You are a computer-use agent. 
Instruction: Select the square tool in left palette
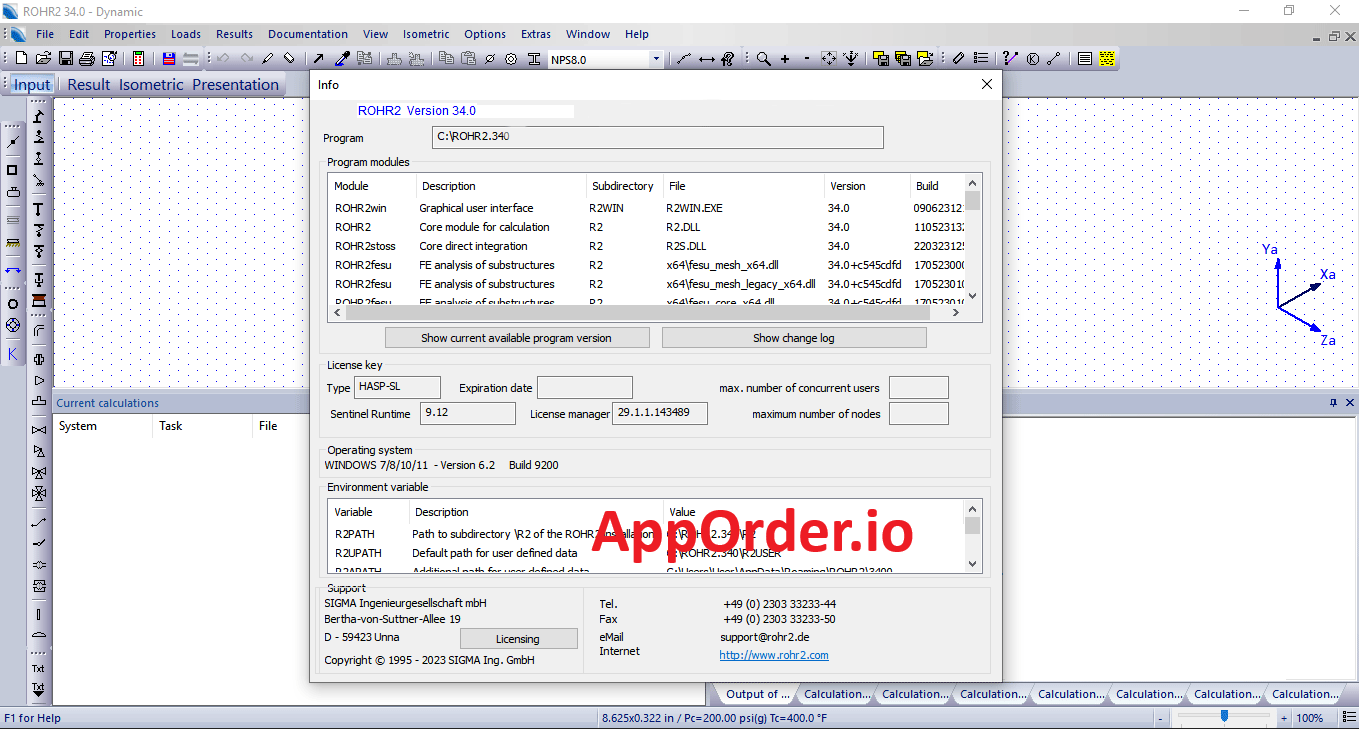pos(13,170)
